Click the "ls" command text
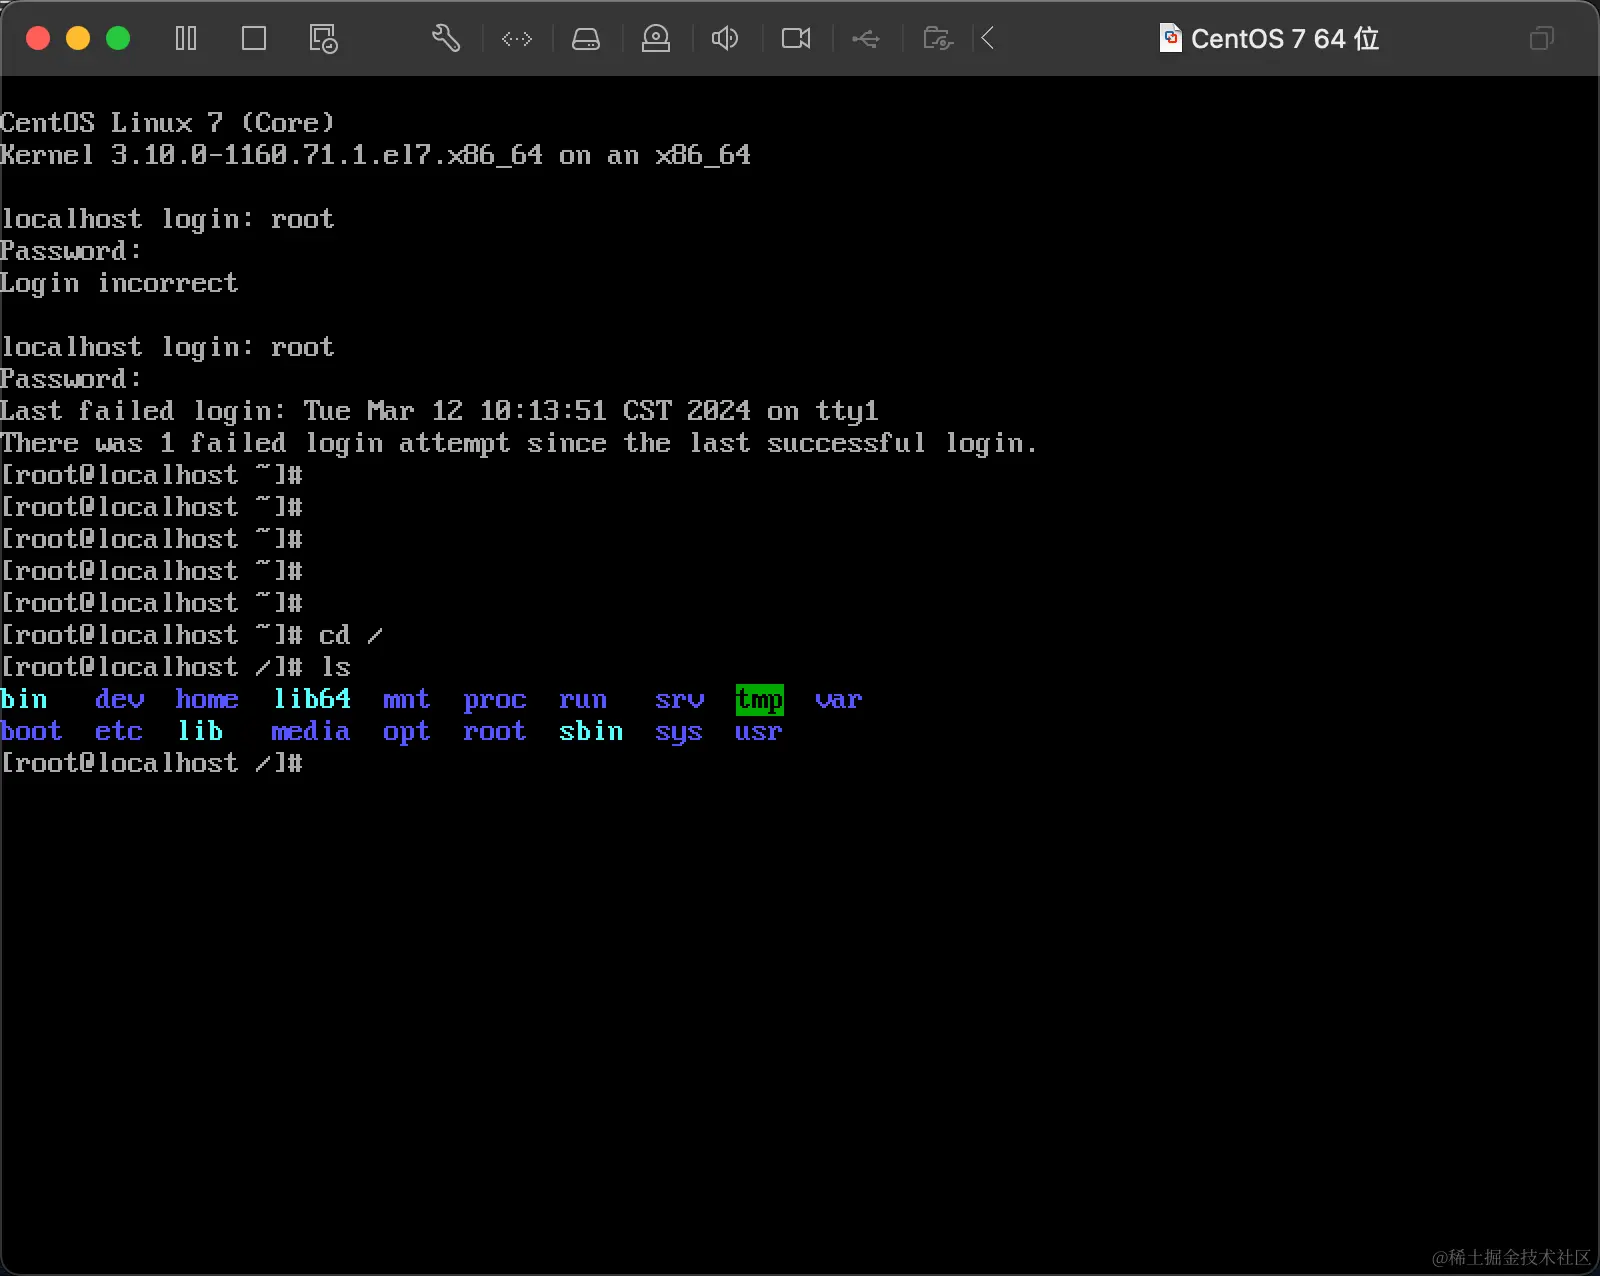The height and width of the screenshot is (1276, 1600). (x=335, y=667)
